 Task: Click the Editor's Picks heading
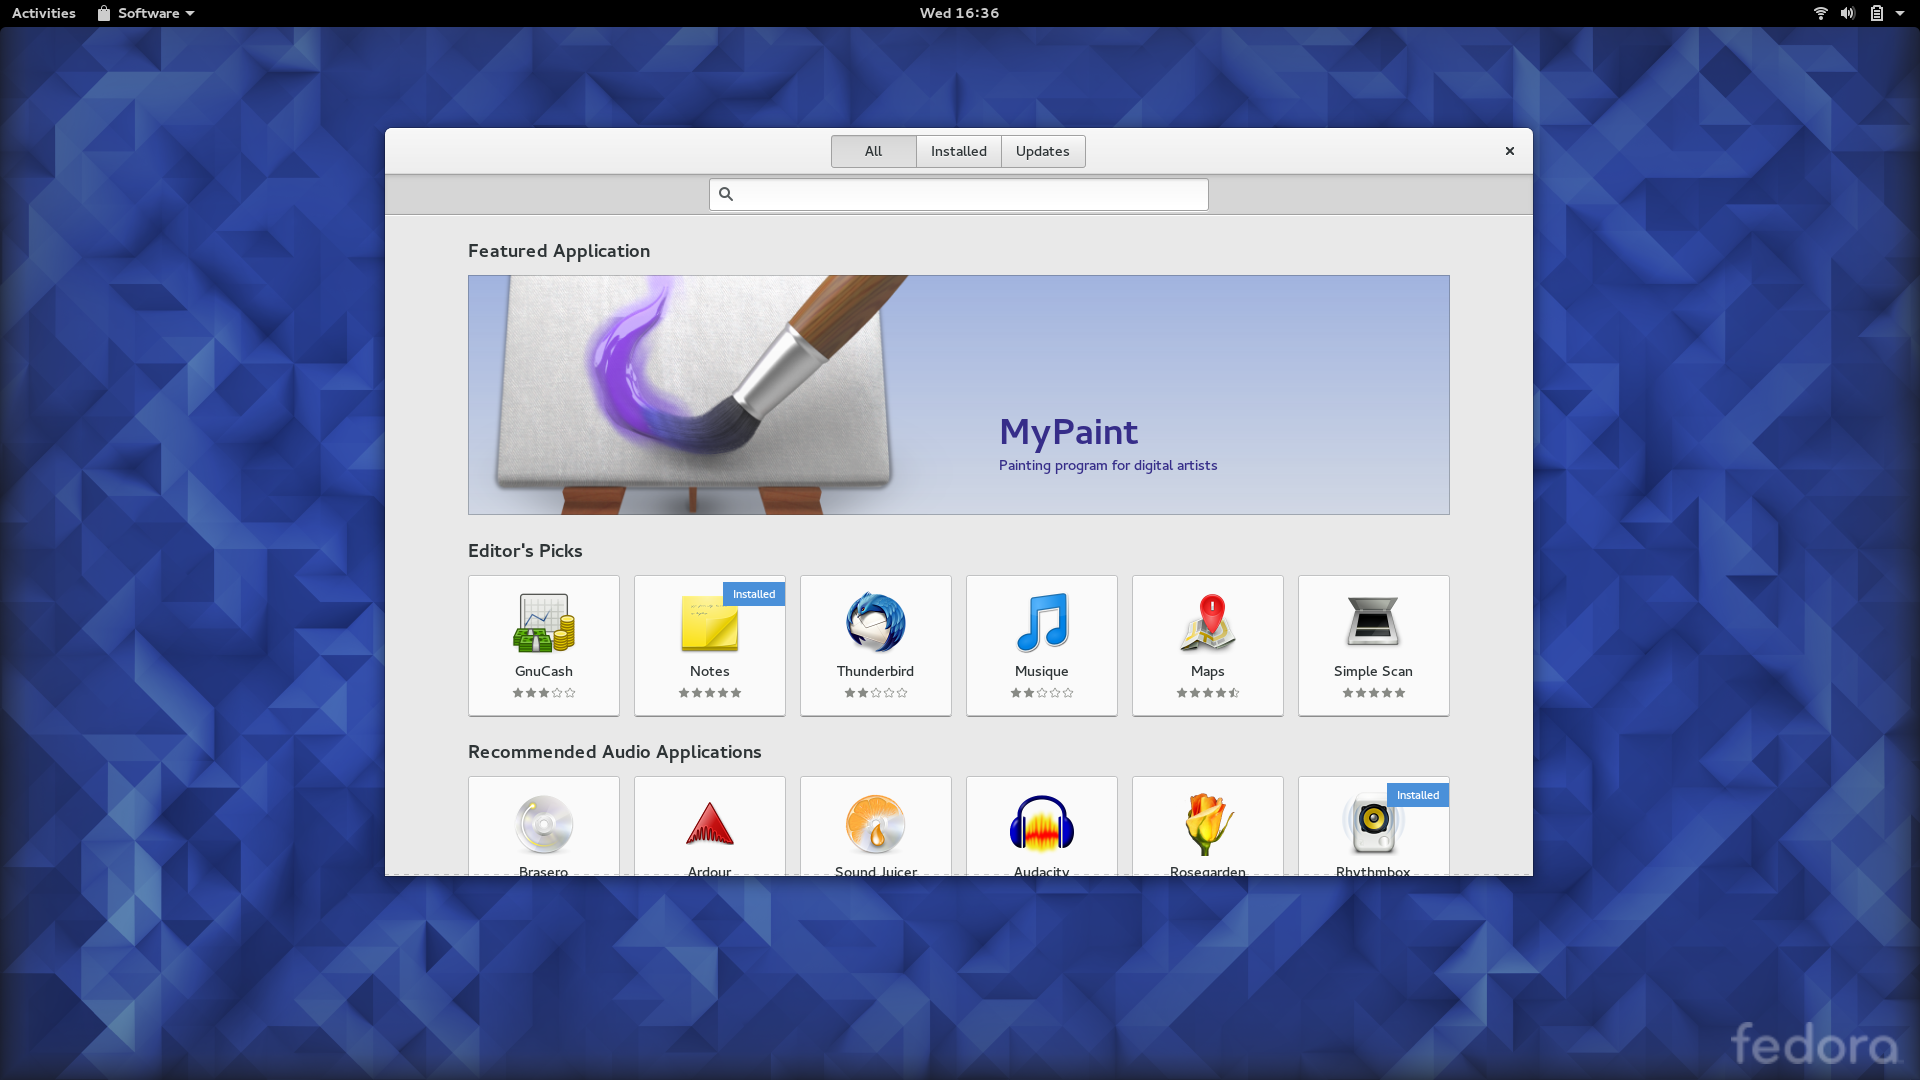click(525, 551)
